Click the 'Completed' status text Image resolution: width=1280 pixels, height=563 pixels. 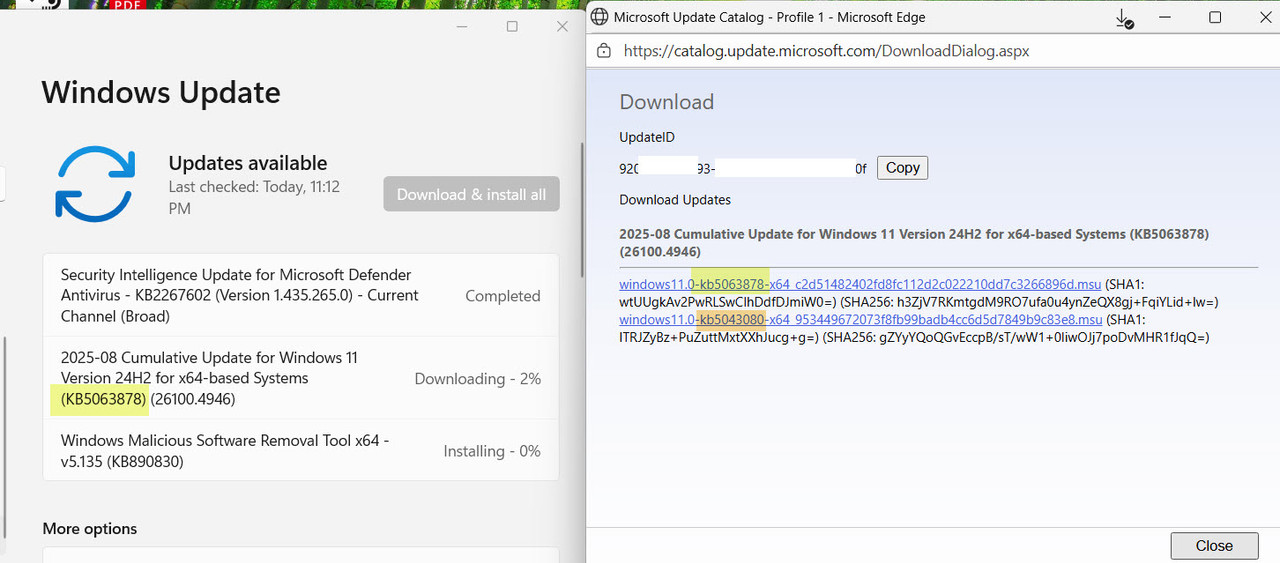click(x=503, y=296)
